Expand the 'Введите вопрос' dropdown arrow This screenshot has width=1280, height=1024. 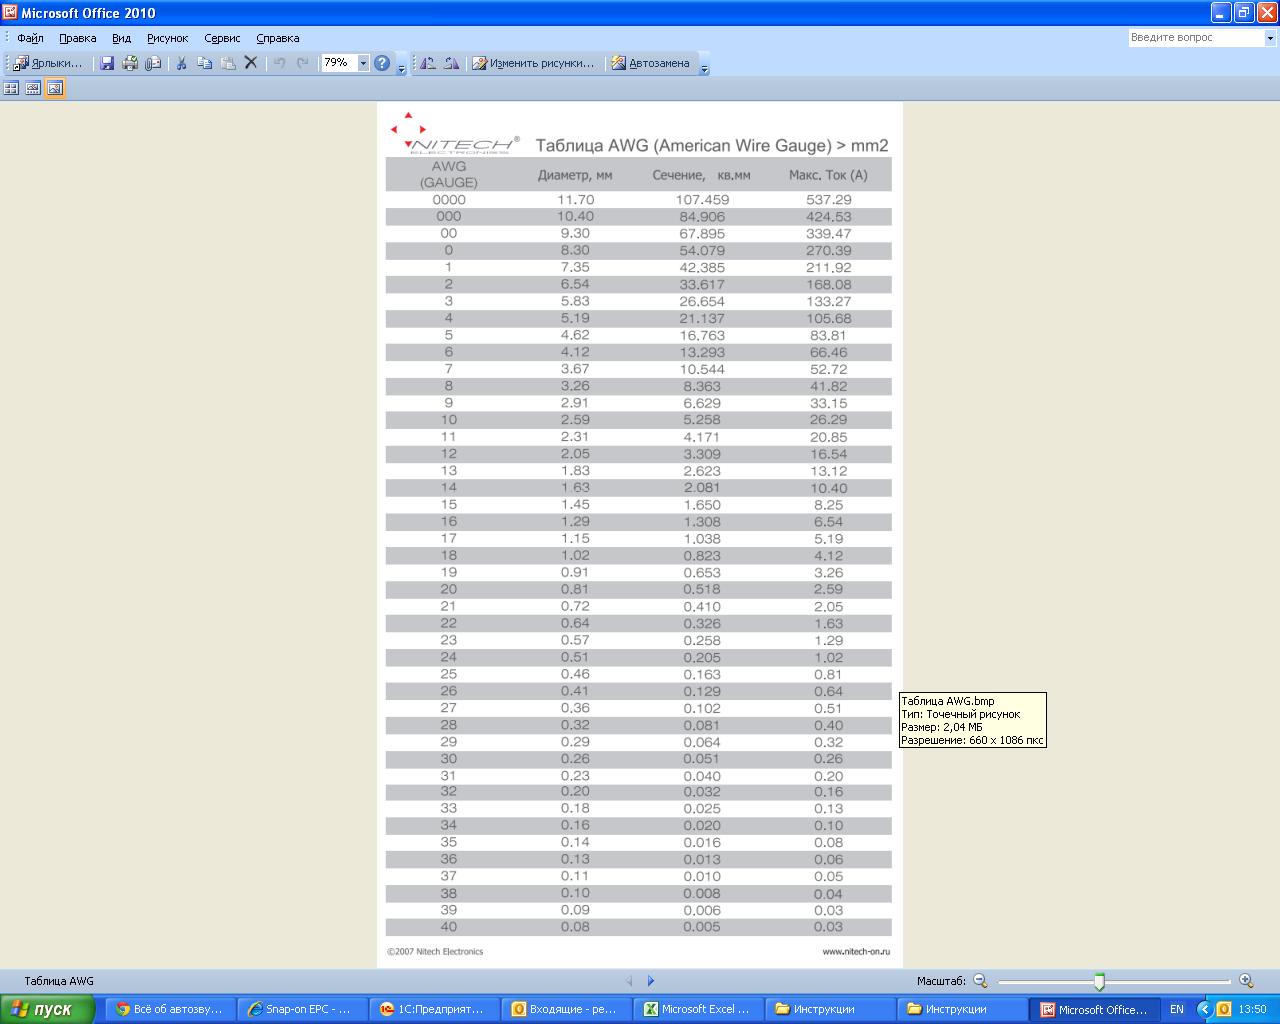pyautogui.click(x=1270, y=38)
